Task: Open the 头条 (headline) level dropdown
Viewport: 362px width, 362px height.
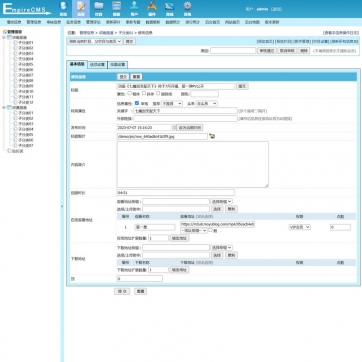Action: click(206, 104)
